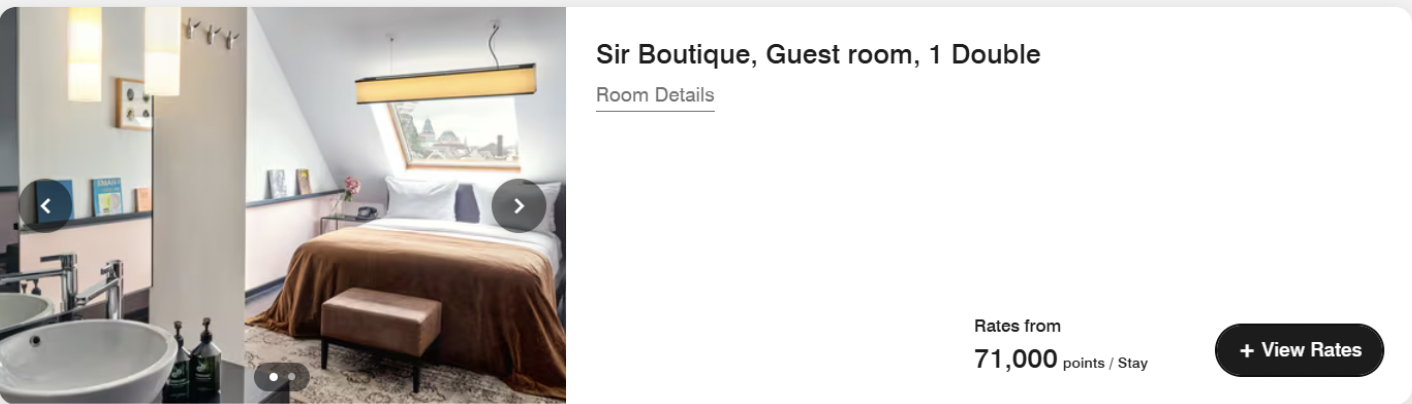This screenshot has height=404, width=1412.
Task: Click the hanging yellow lamp above the bed
Action: (445, 83)
